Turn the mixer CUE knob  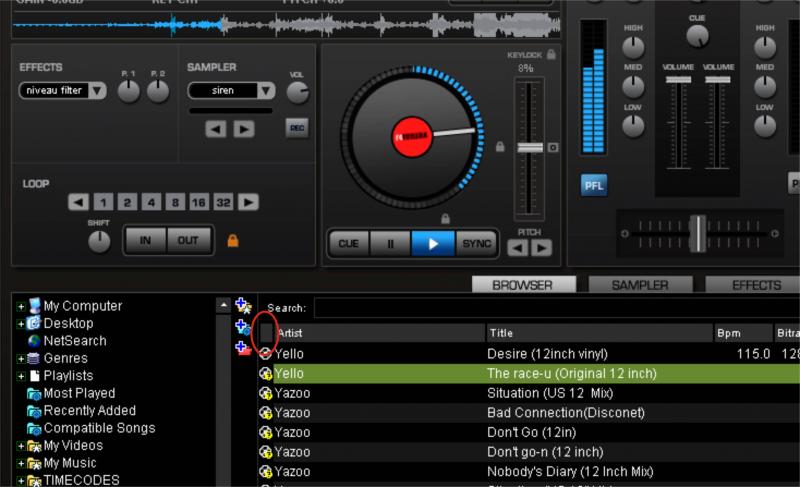[697, 36]
